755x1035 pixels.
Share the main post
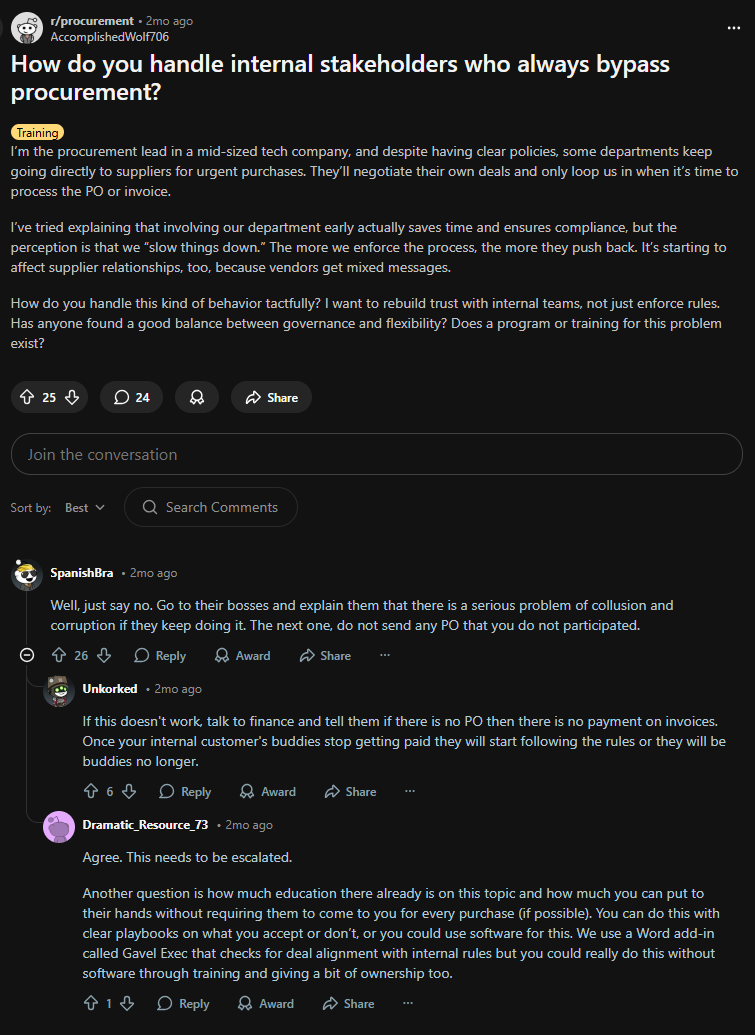[x=271, y=397]
